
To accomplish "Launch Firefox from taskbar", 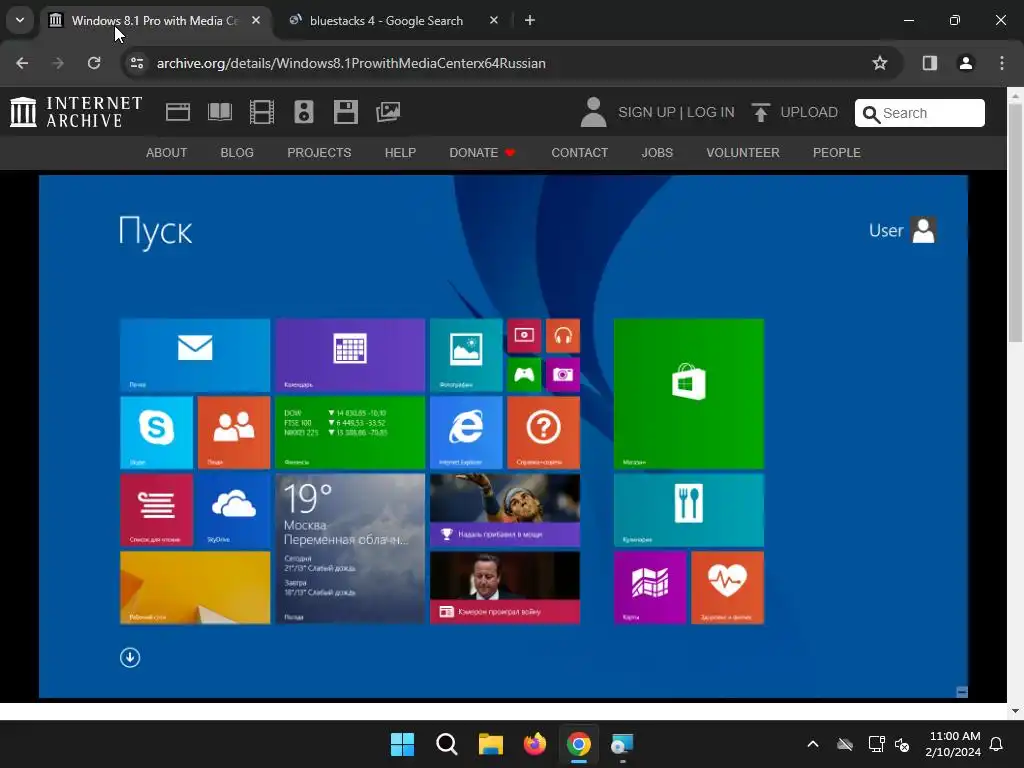I will (535, 744).
